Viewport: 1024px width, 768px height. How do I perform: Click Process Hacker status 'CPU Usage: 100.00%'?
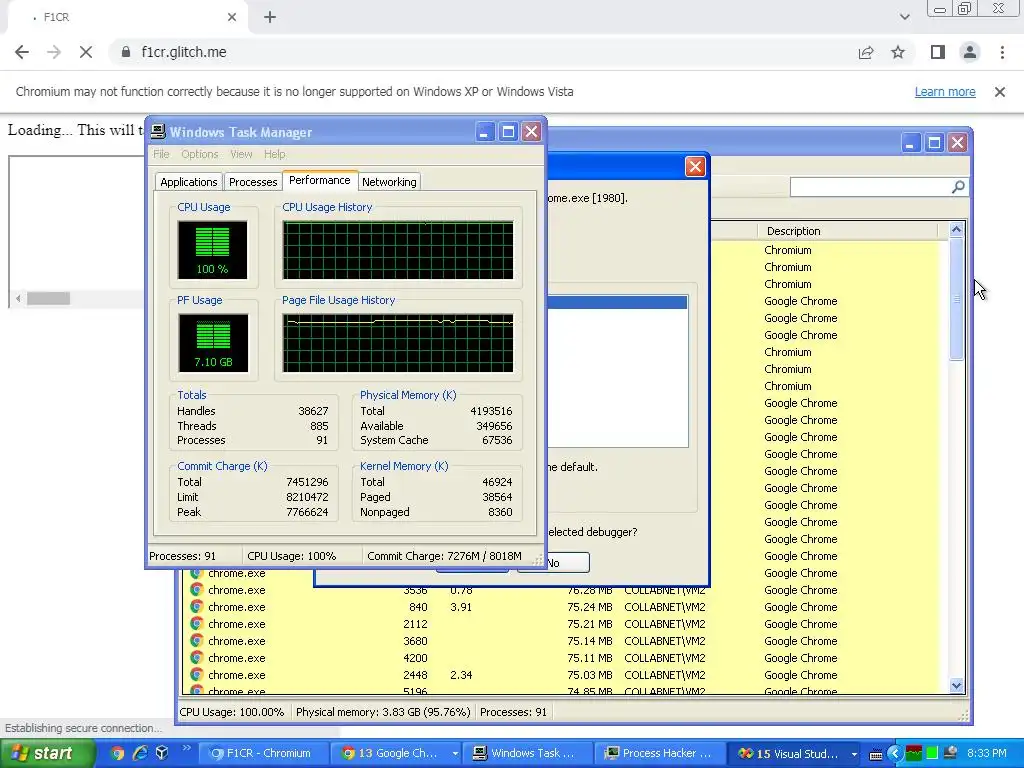232,712
